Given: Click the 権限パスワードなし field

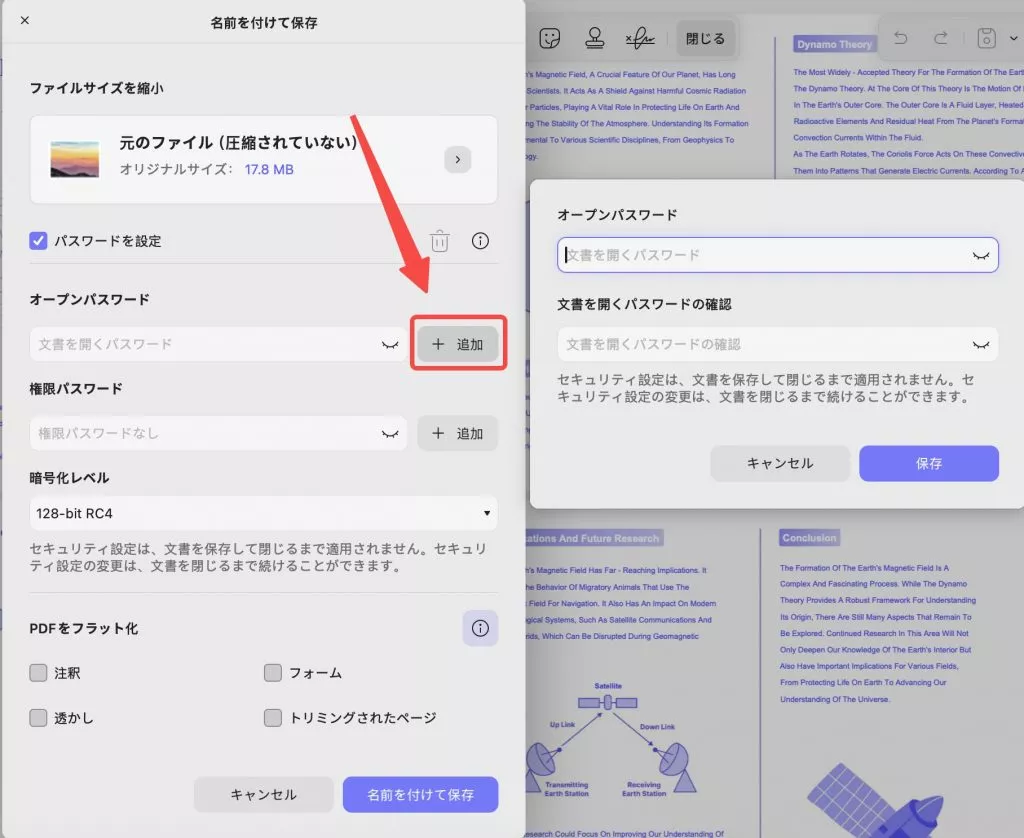Looking at the screenshot, I should (217, 433).
